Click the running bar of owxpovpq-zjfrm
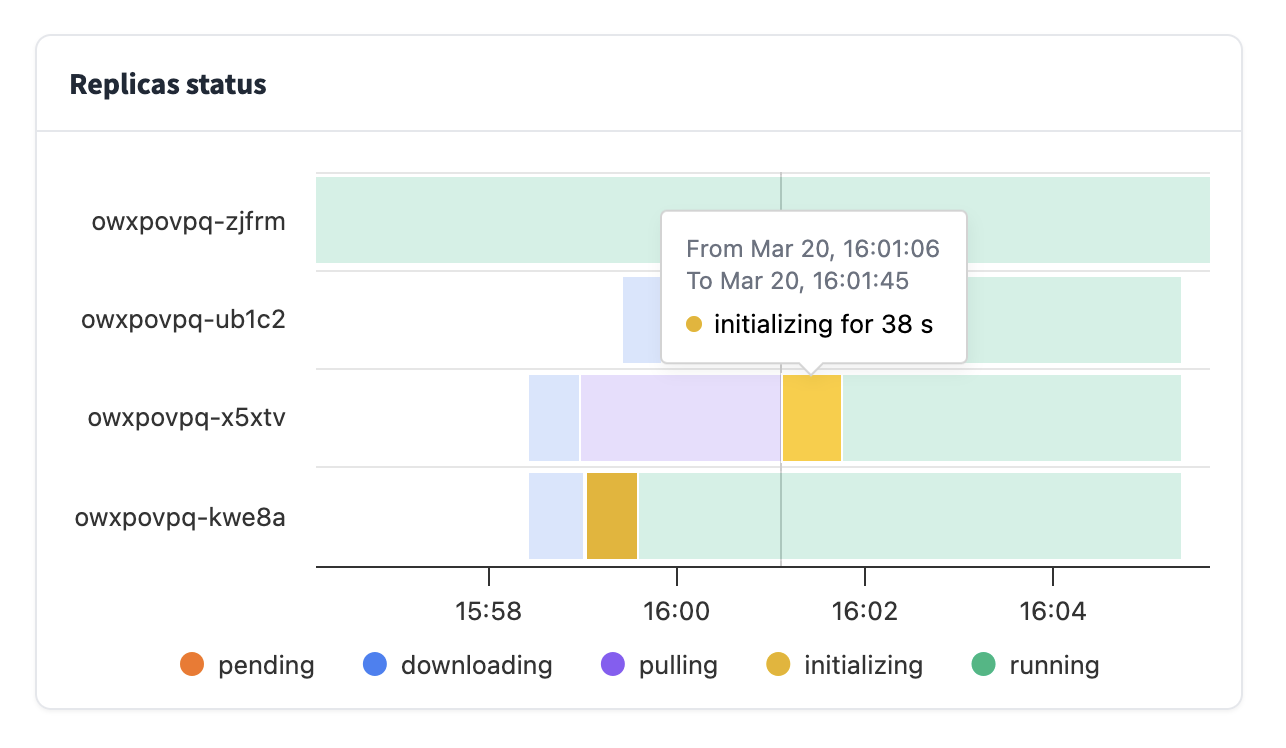Screen dimensions: 1286x748 tap(480, 220)
